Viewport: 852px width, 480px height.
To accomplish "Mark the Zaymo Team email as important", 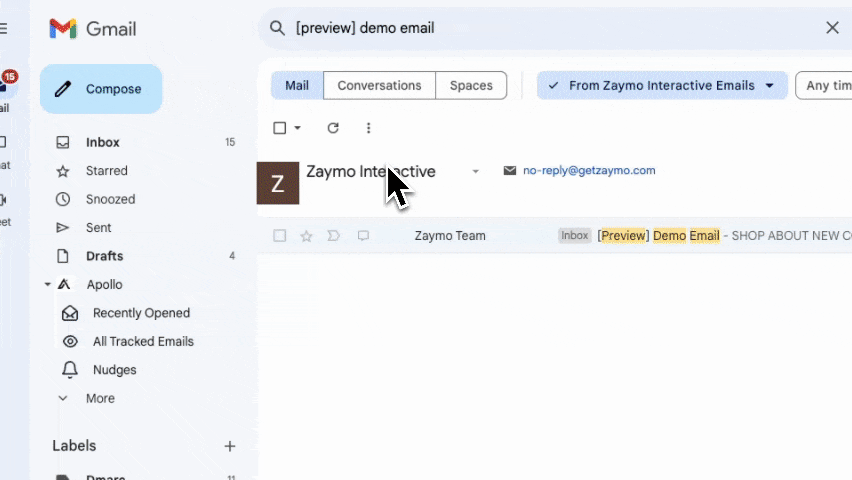I will [334, 236].
